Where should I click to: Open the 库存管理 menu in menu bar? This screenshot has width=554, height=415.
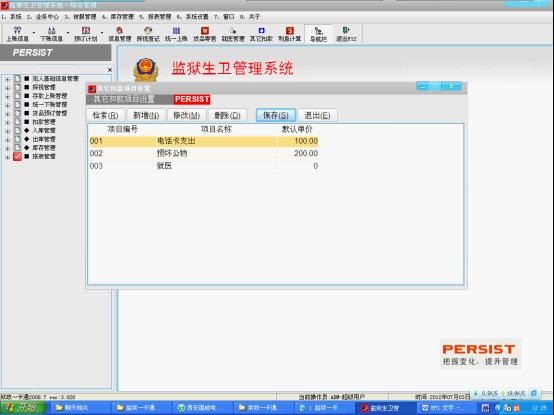click(118, 17)
